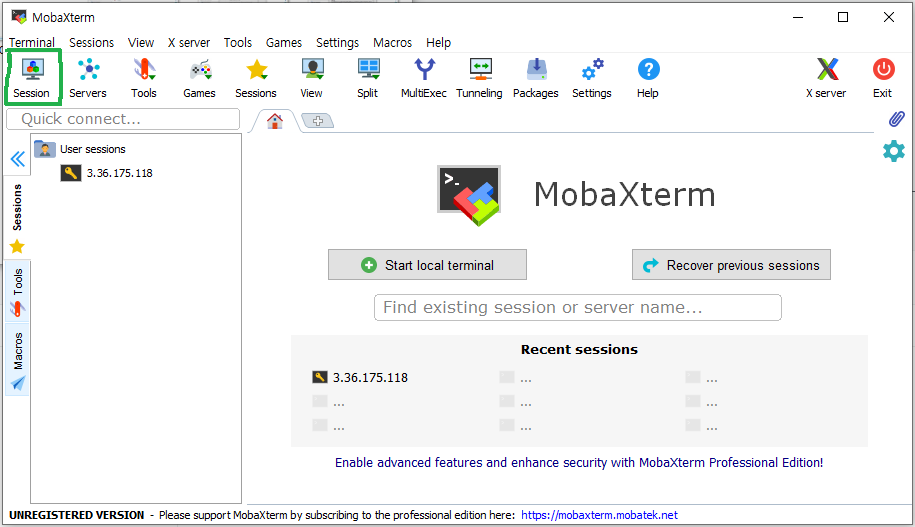Image resolution: width=915 pixels, height=527 pixels.
Task: Click the red Exit power icon
Action: pos(883,78)
